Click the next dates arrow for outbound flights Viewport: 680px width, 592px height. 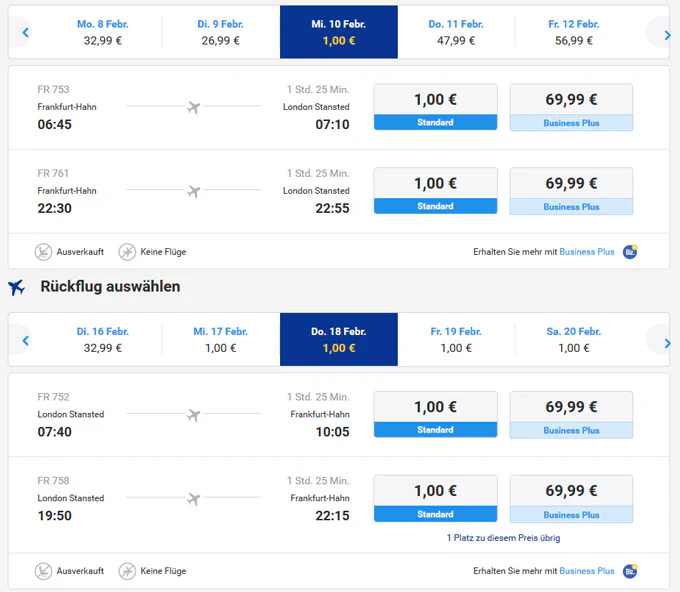pos(666,33)
